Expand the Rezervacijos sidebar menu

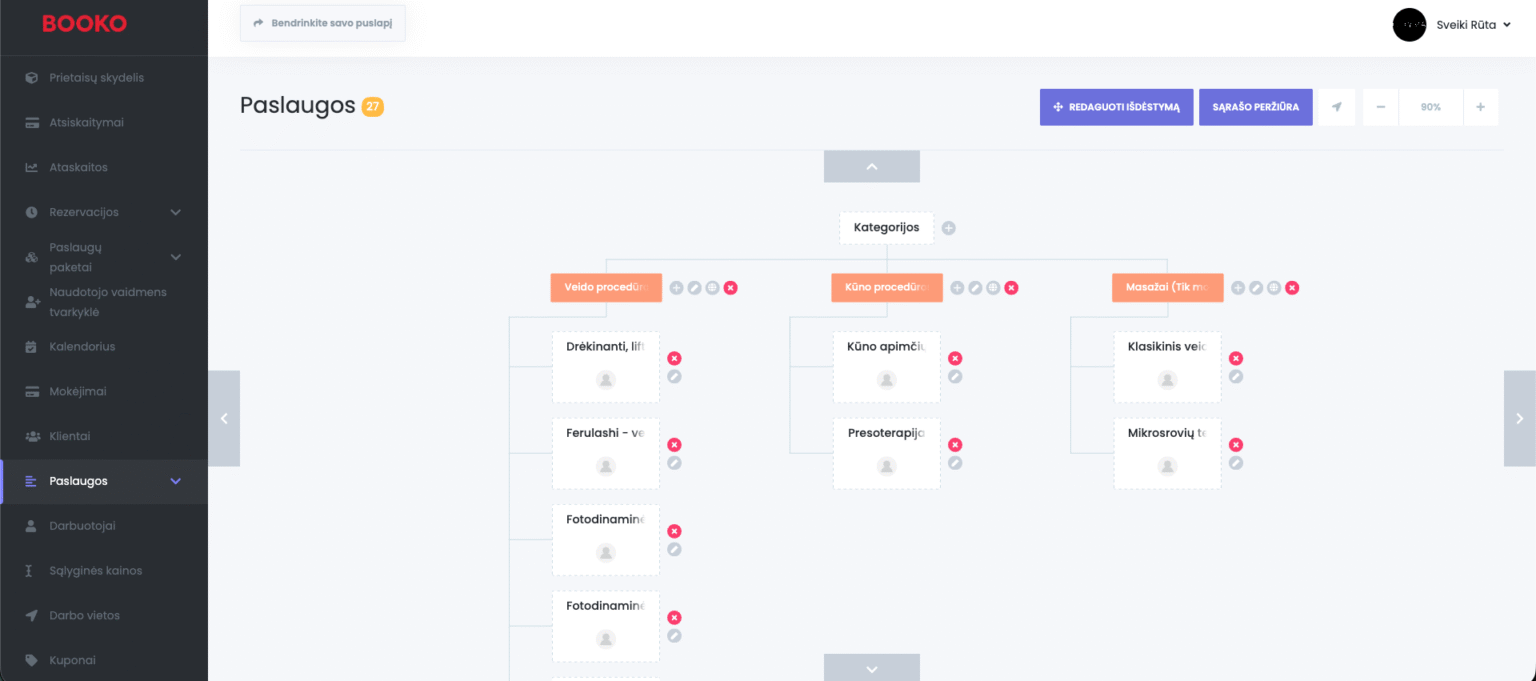(176, 212)
